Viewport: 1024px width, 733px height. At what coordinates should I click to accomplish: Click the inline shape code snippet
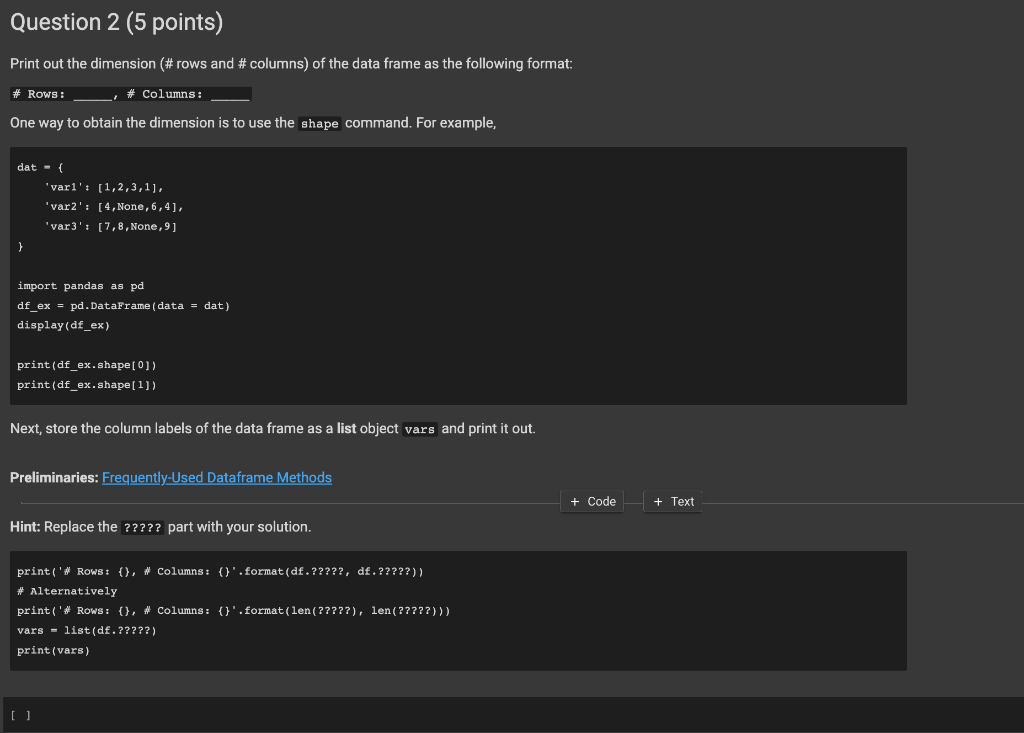319,123
